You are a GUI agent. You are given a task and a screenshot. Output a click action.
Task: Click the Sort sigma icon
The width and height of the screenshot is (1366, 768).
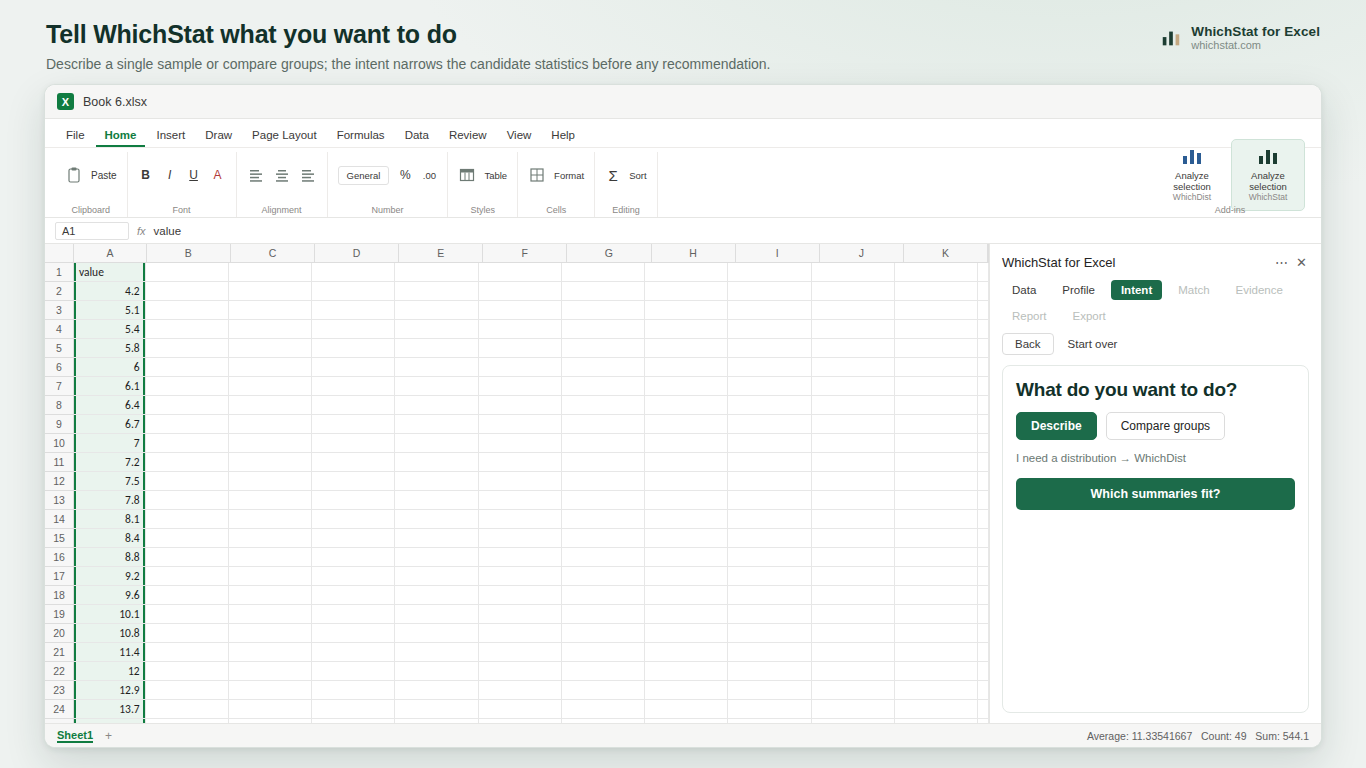point(613,175)
